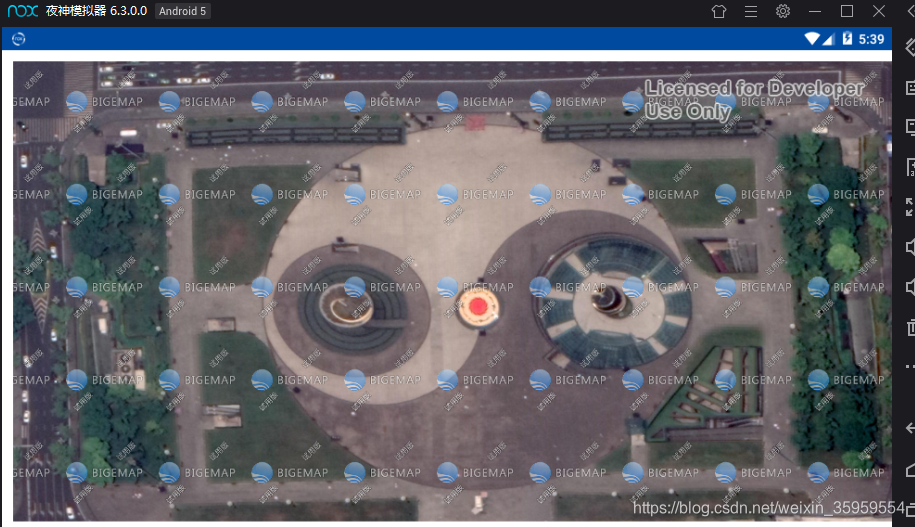Screen dimensions: 915x527
Task: Tap the red circular marker on the map
Action: tap(478, 306)
